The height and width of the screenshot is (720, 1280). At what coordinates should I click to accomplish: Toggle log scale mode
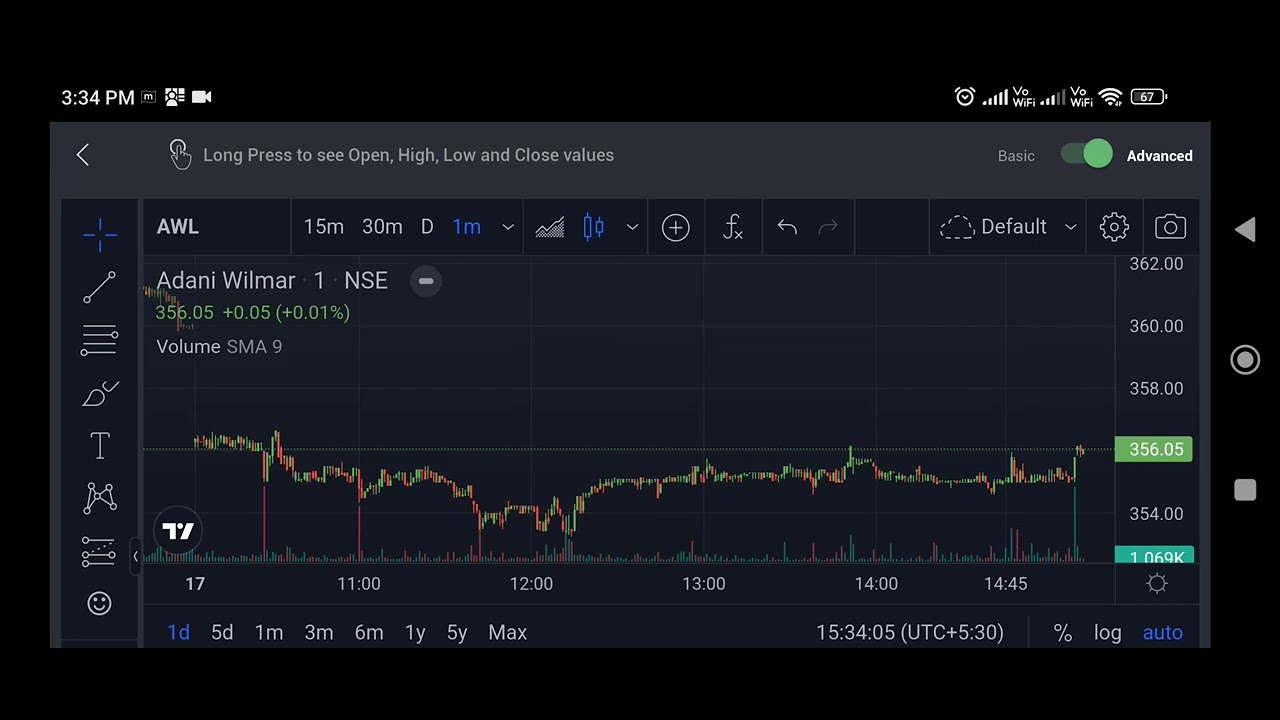(1107, 632)
